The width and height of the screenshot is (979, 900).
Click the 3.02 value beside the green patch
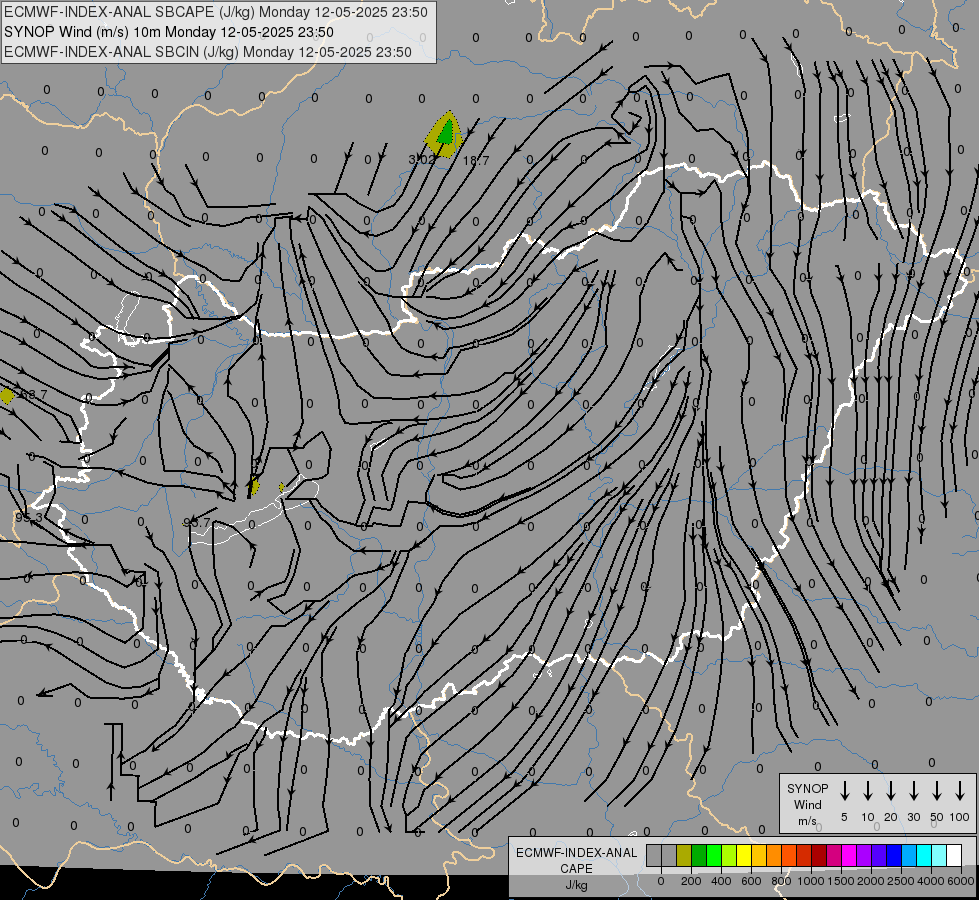click(x=421, y=160)
